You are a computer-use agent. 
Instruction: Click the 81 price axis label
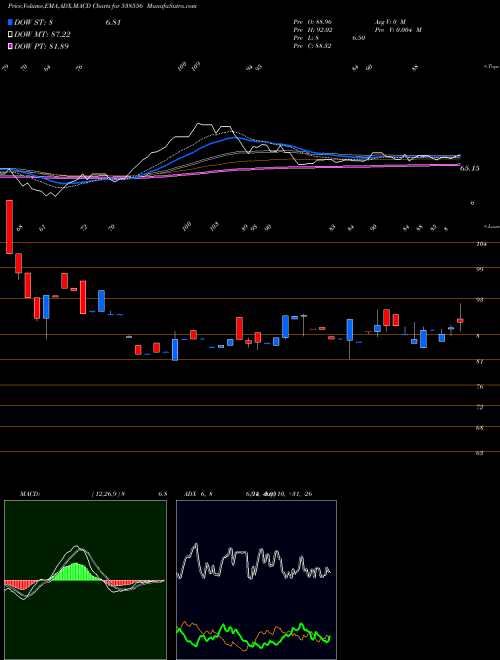[x=479, y=361]
